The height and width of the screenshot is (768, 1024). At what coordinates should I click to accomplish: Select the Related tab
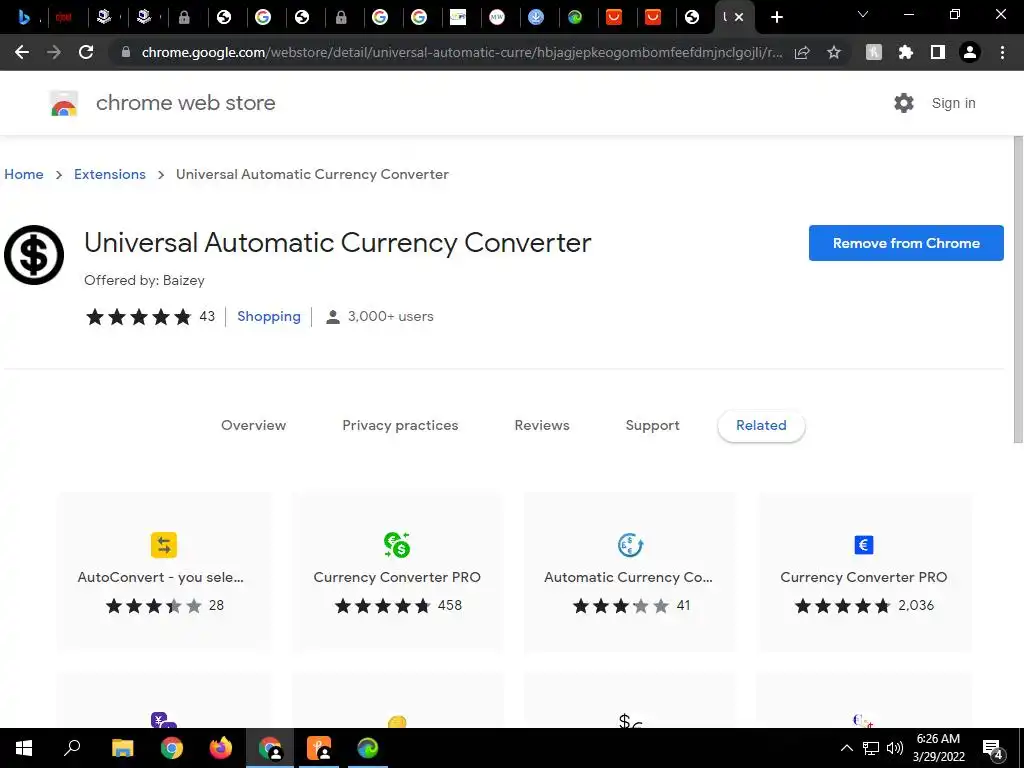point(761,425)
